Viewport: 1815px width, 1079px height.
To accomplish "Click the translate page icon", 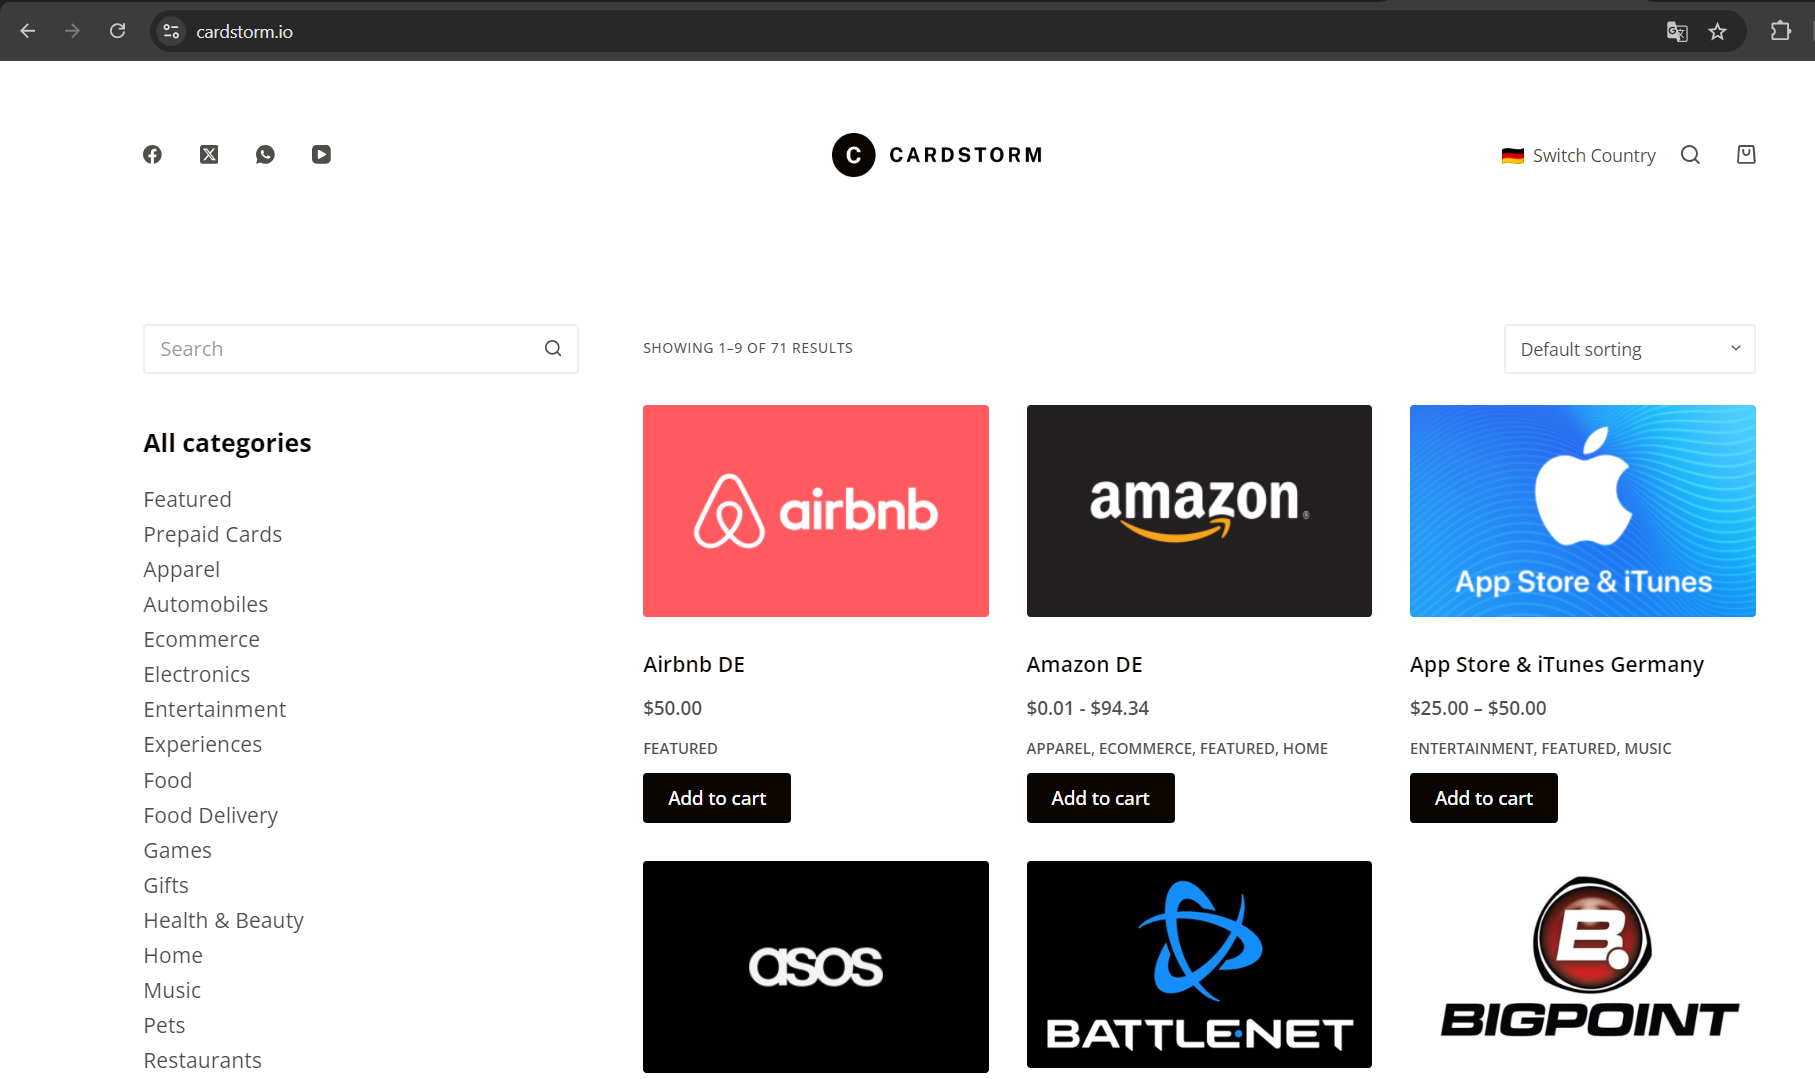I will [x=1677, y=32].
